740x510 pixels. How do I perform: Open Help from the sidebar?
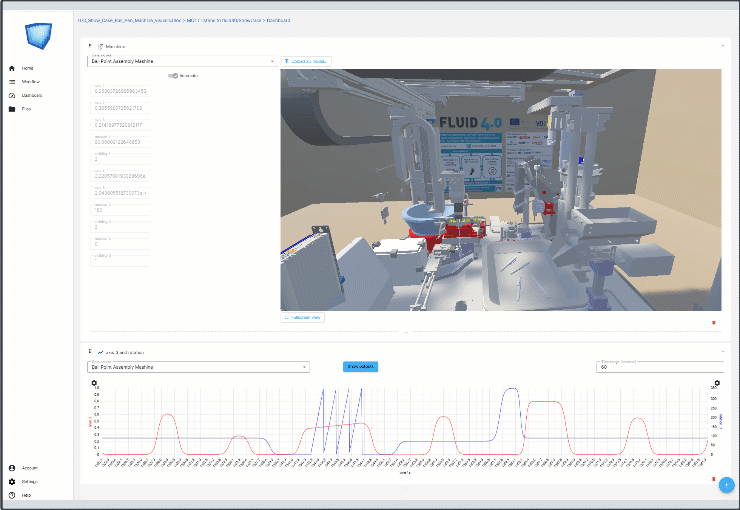click(12, 495)
